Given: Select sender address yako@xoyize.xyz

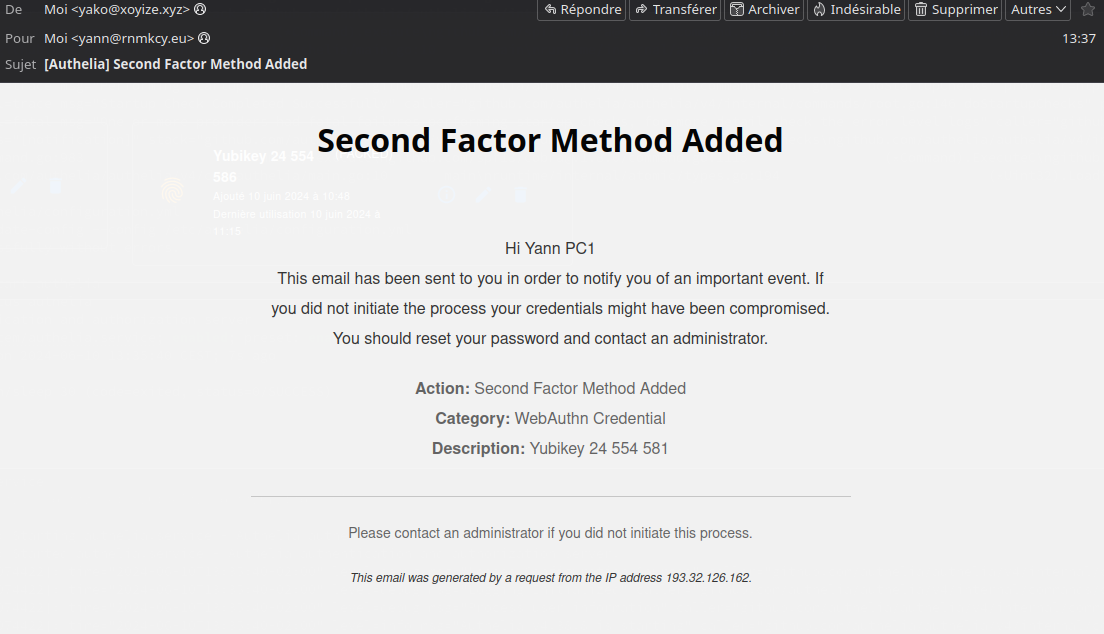Looking at the screenshot, I should point(130,9).
